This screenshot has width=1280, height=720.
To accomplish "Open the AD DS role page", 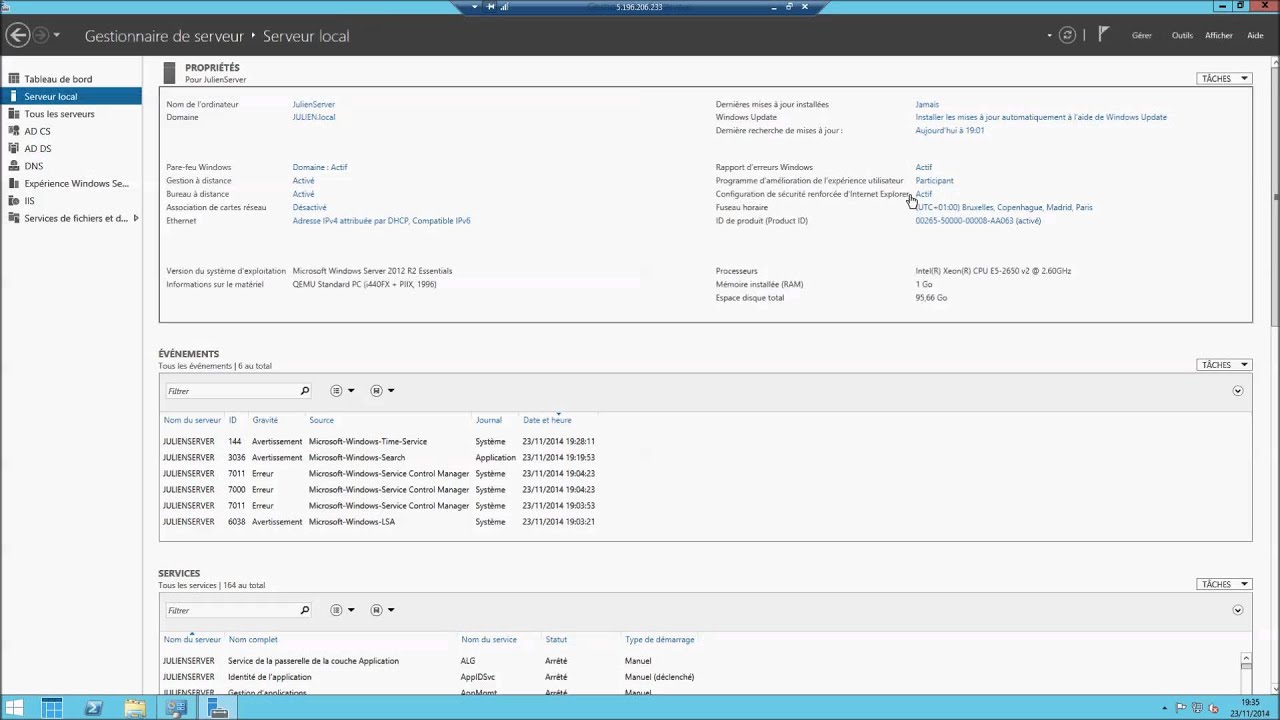I will point(37,149).
